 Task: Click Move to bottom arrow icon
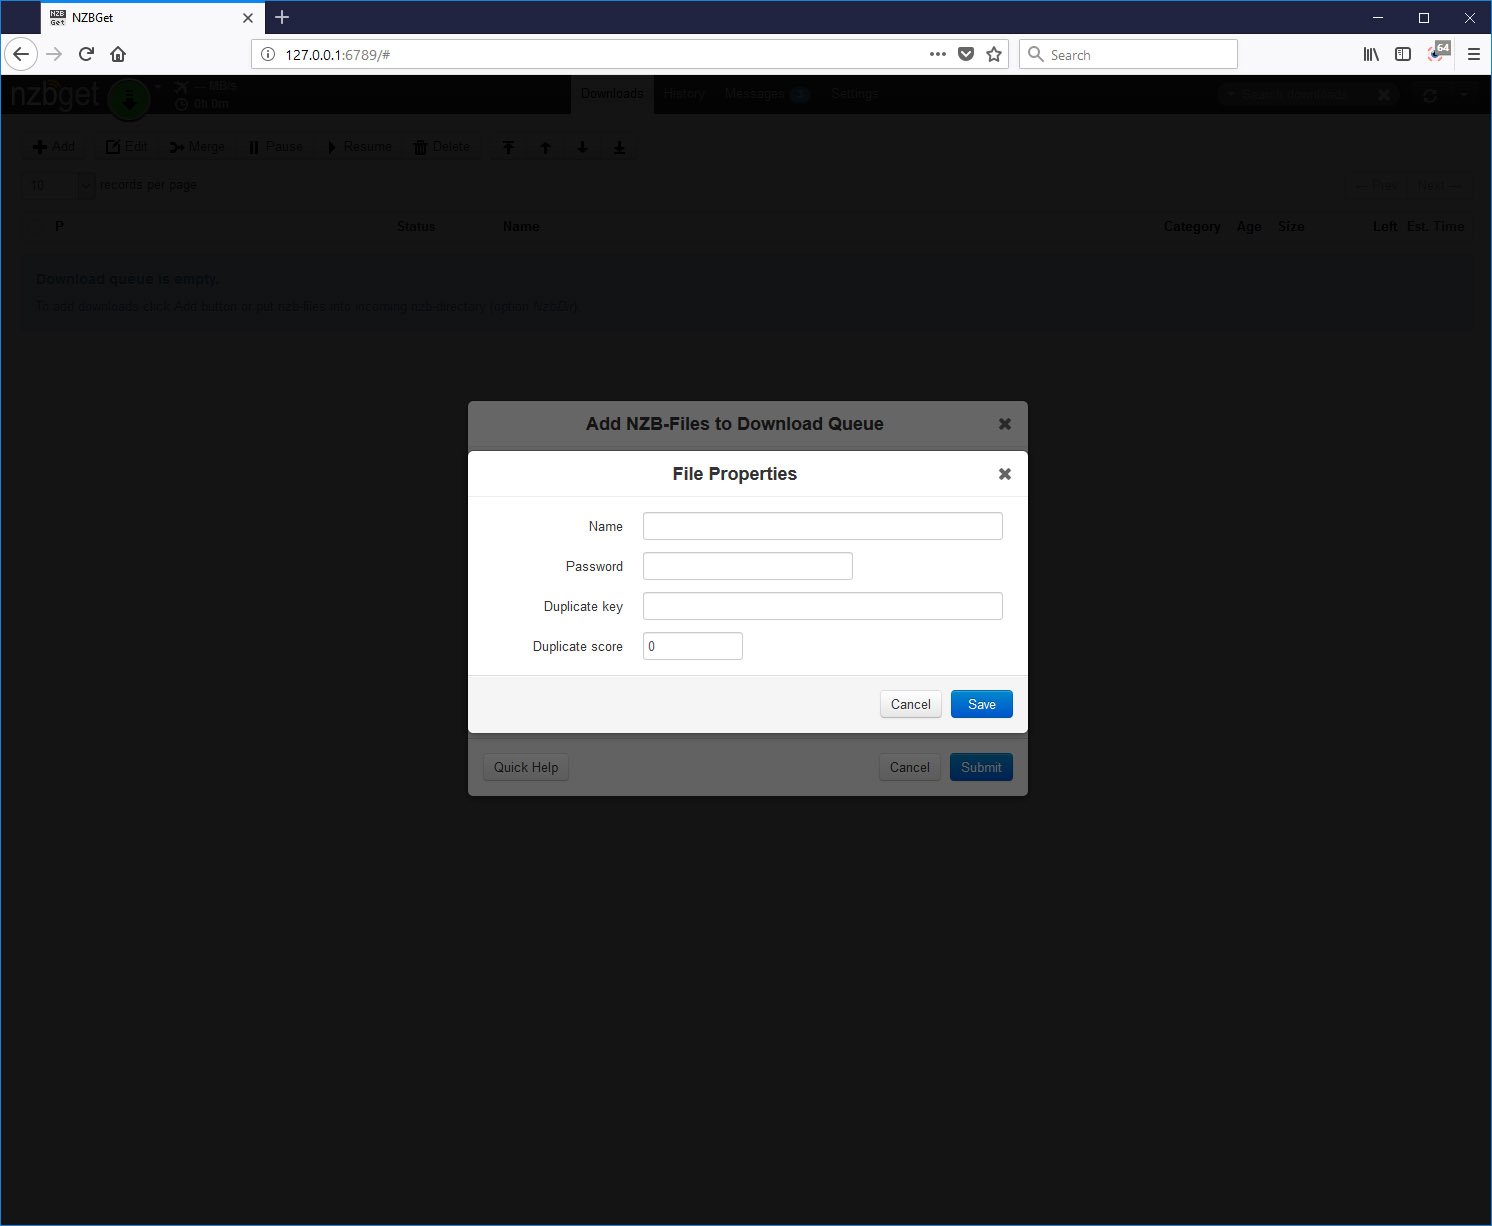(x=619, y=148)
